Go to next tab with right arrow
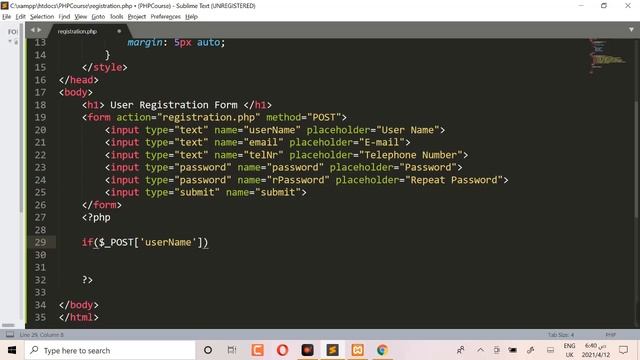This screenshot has height=360, width=640. click(x=39, y=30)
